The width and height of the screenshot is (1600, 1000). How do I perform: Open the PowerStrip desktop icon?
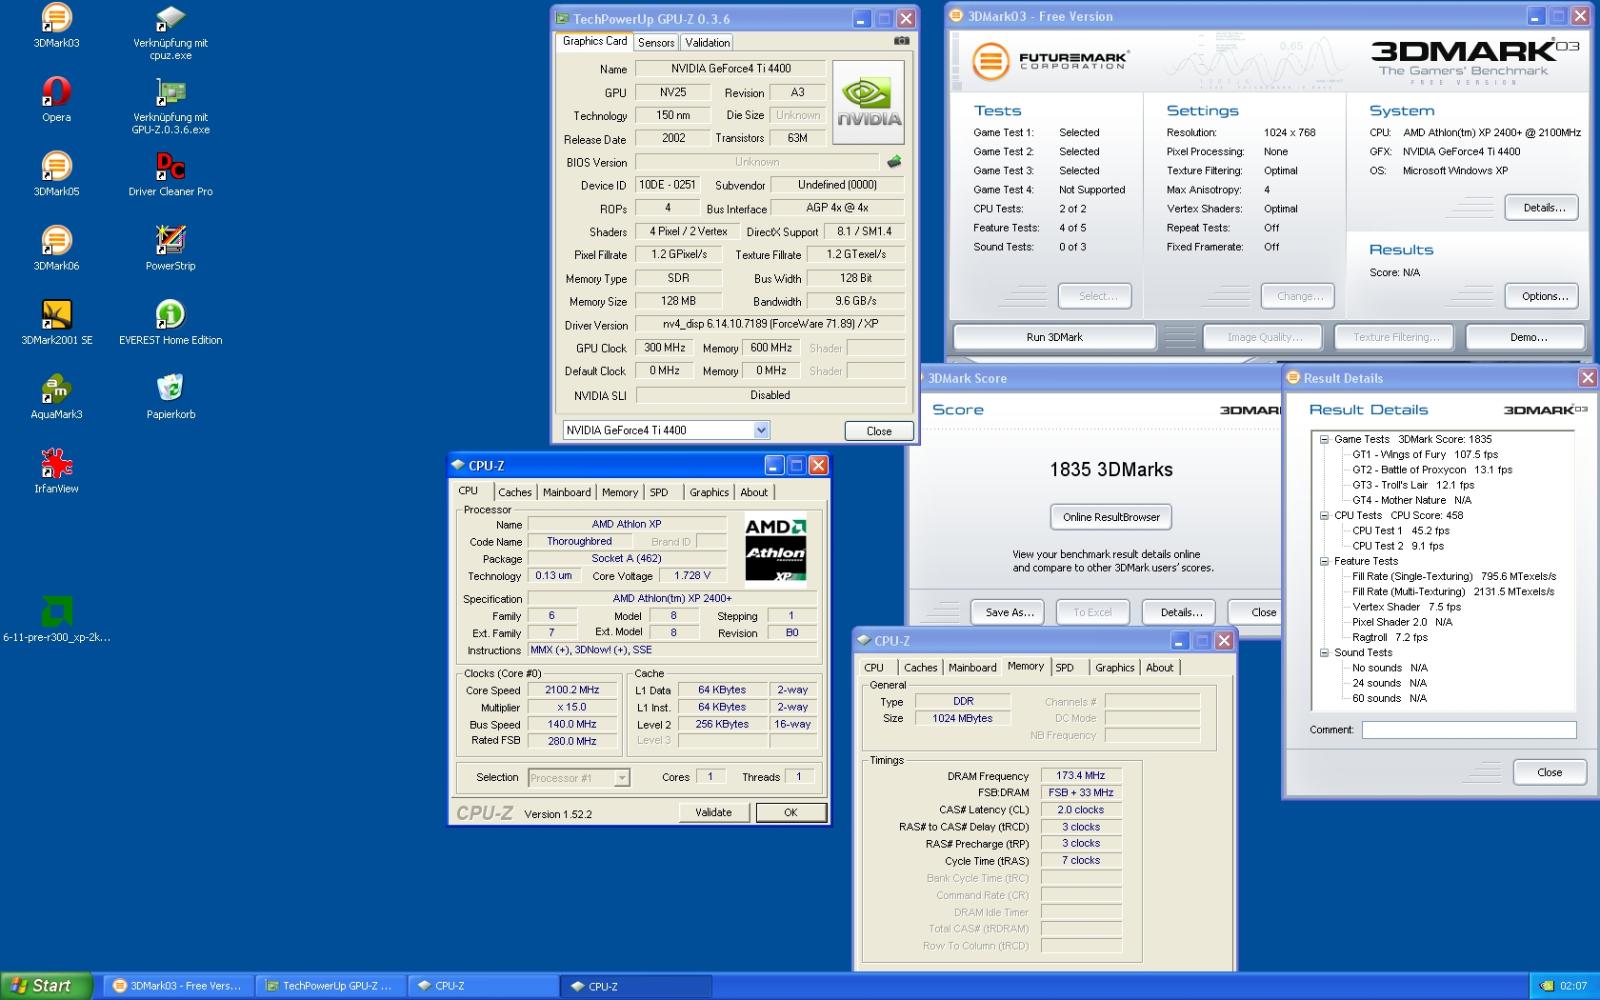[170, 248]
